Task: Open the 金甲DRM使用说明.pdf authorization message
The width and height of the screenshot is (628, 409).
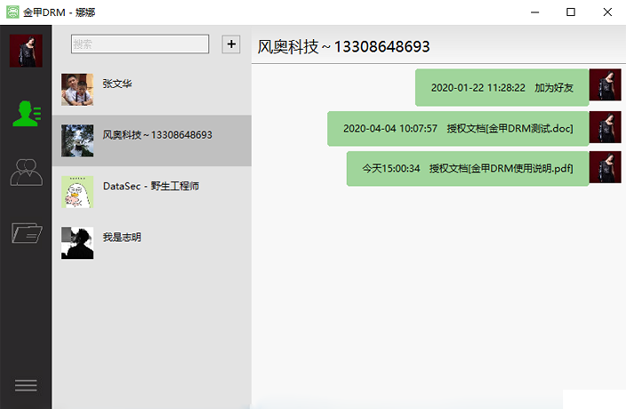Action: [x=467, y=168]
